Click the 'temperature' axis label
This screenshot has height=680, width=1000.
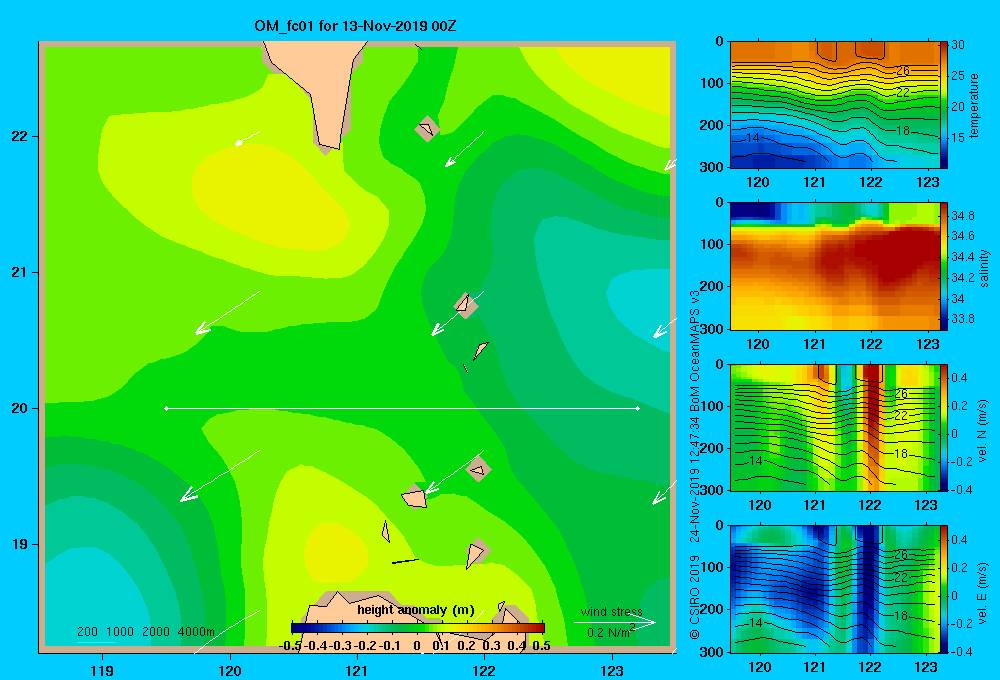[x=974, y=105]
